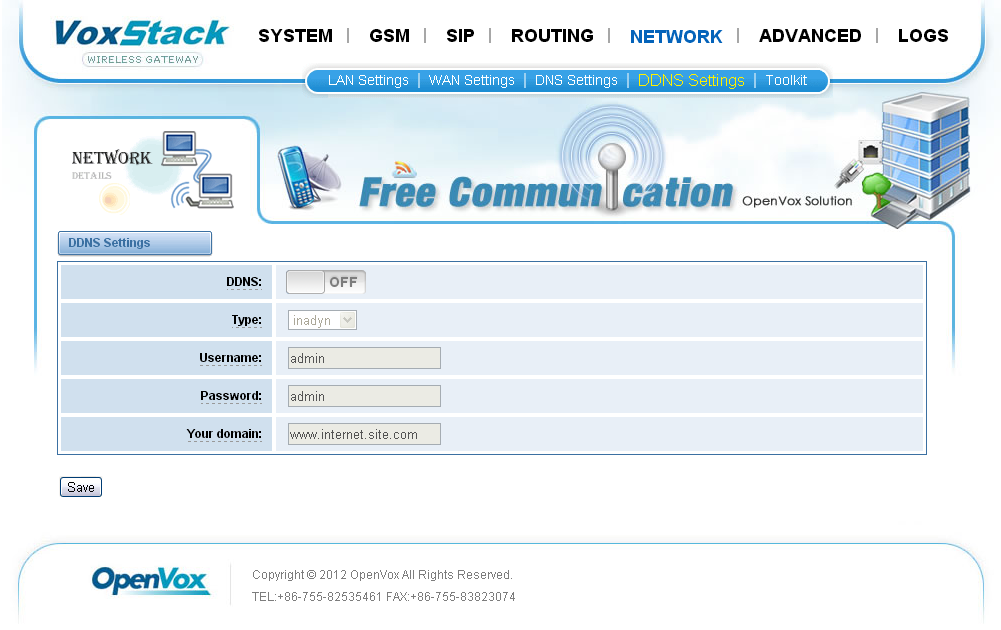Open the LOGS menu
This screenshot has width=1001, height=630.
pos(922,36)
